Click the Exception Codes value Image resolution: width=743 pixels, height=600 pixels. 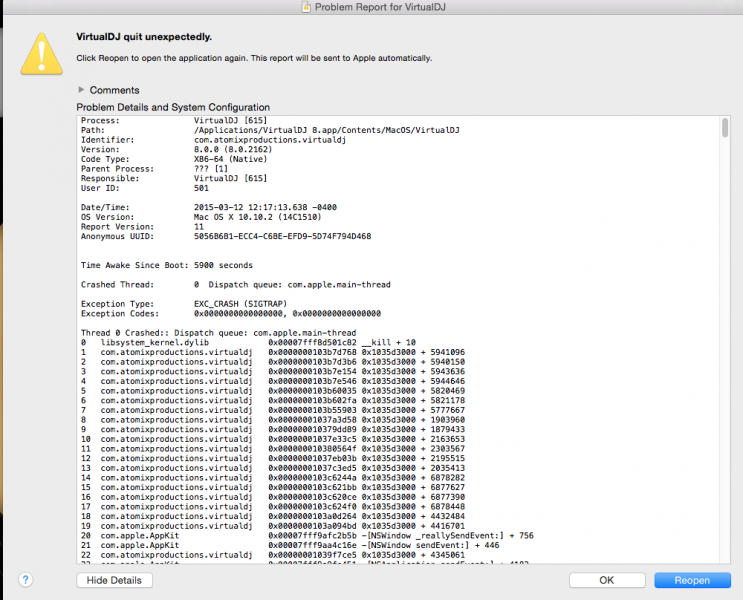[287, 313]
